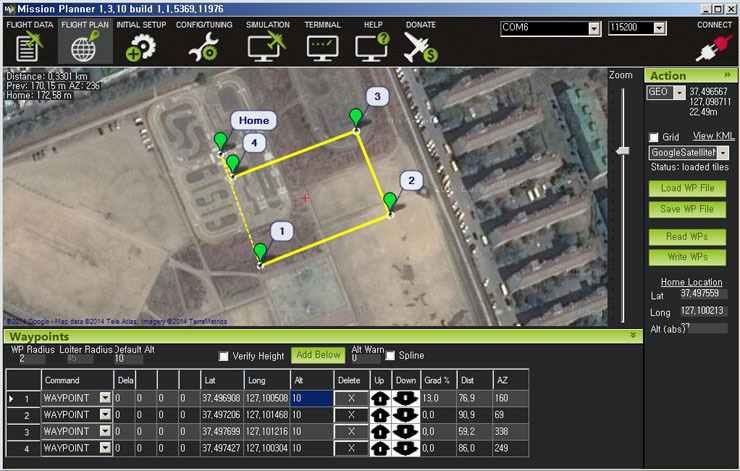Select Alt cell of waypoint 1
This screenshot has width=740, height=471.
click(x=311, y=398)
